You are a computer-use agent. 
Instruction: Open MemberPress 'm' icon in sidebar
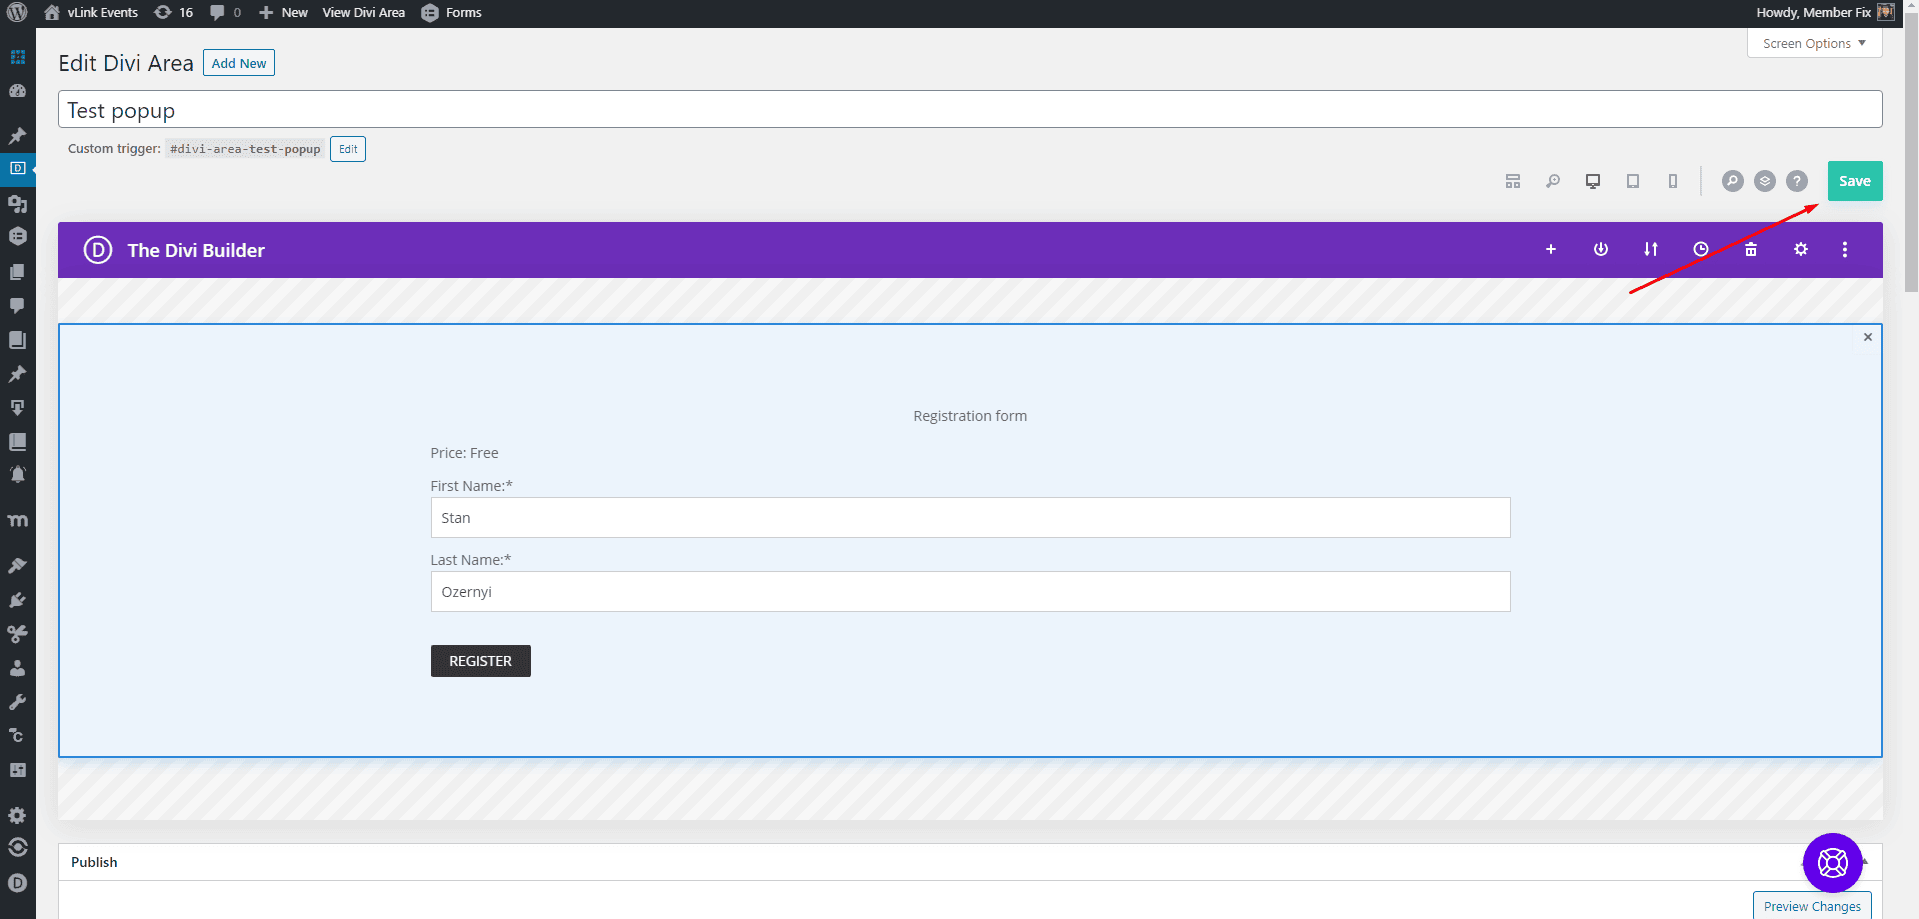point(17,521)
